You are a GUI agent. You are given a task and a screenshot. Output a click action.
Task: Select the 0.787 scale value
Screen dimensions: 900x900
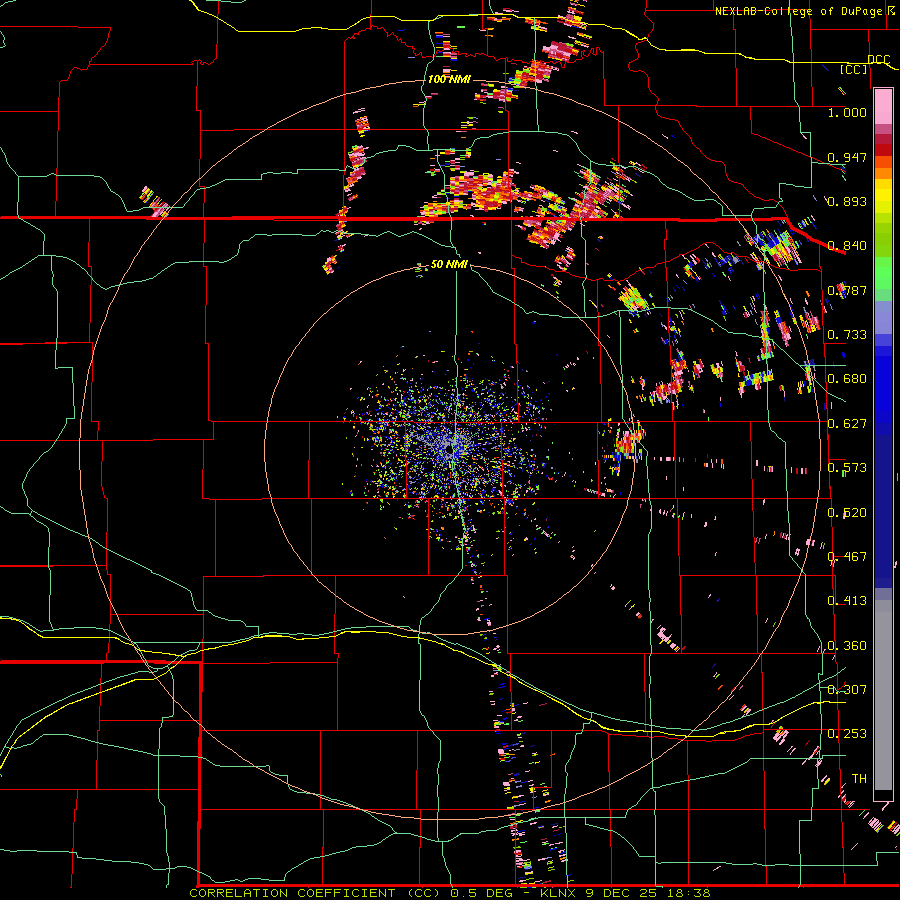pos(847,290)
